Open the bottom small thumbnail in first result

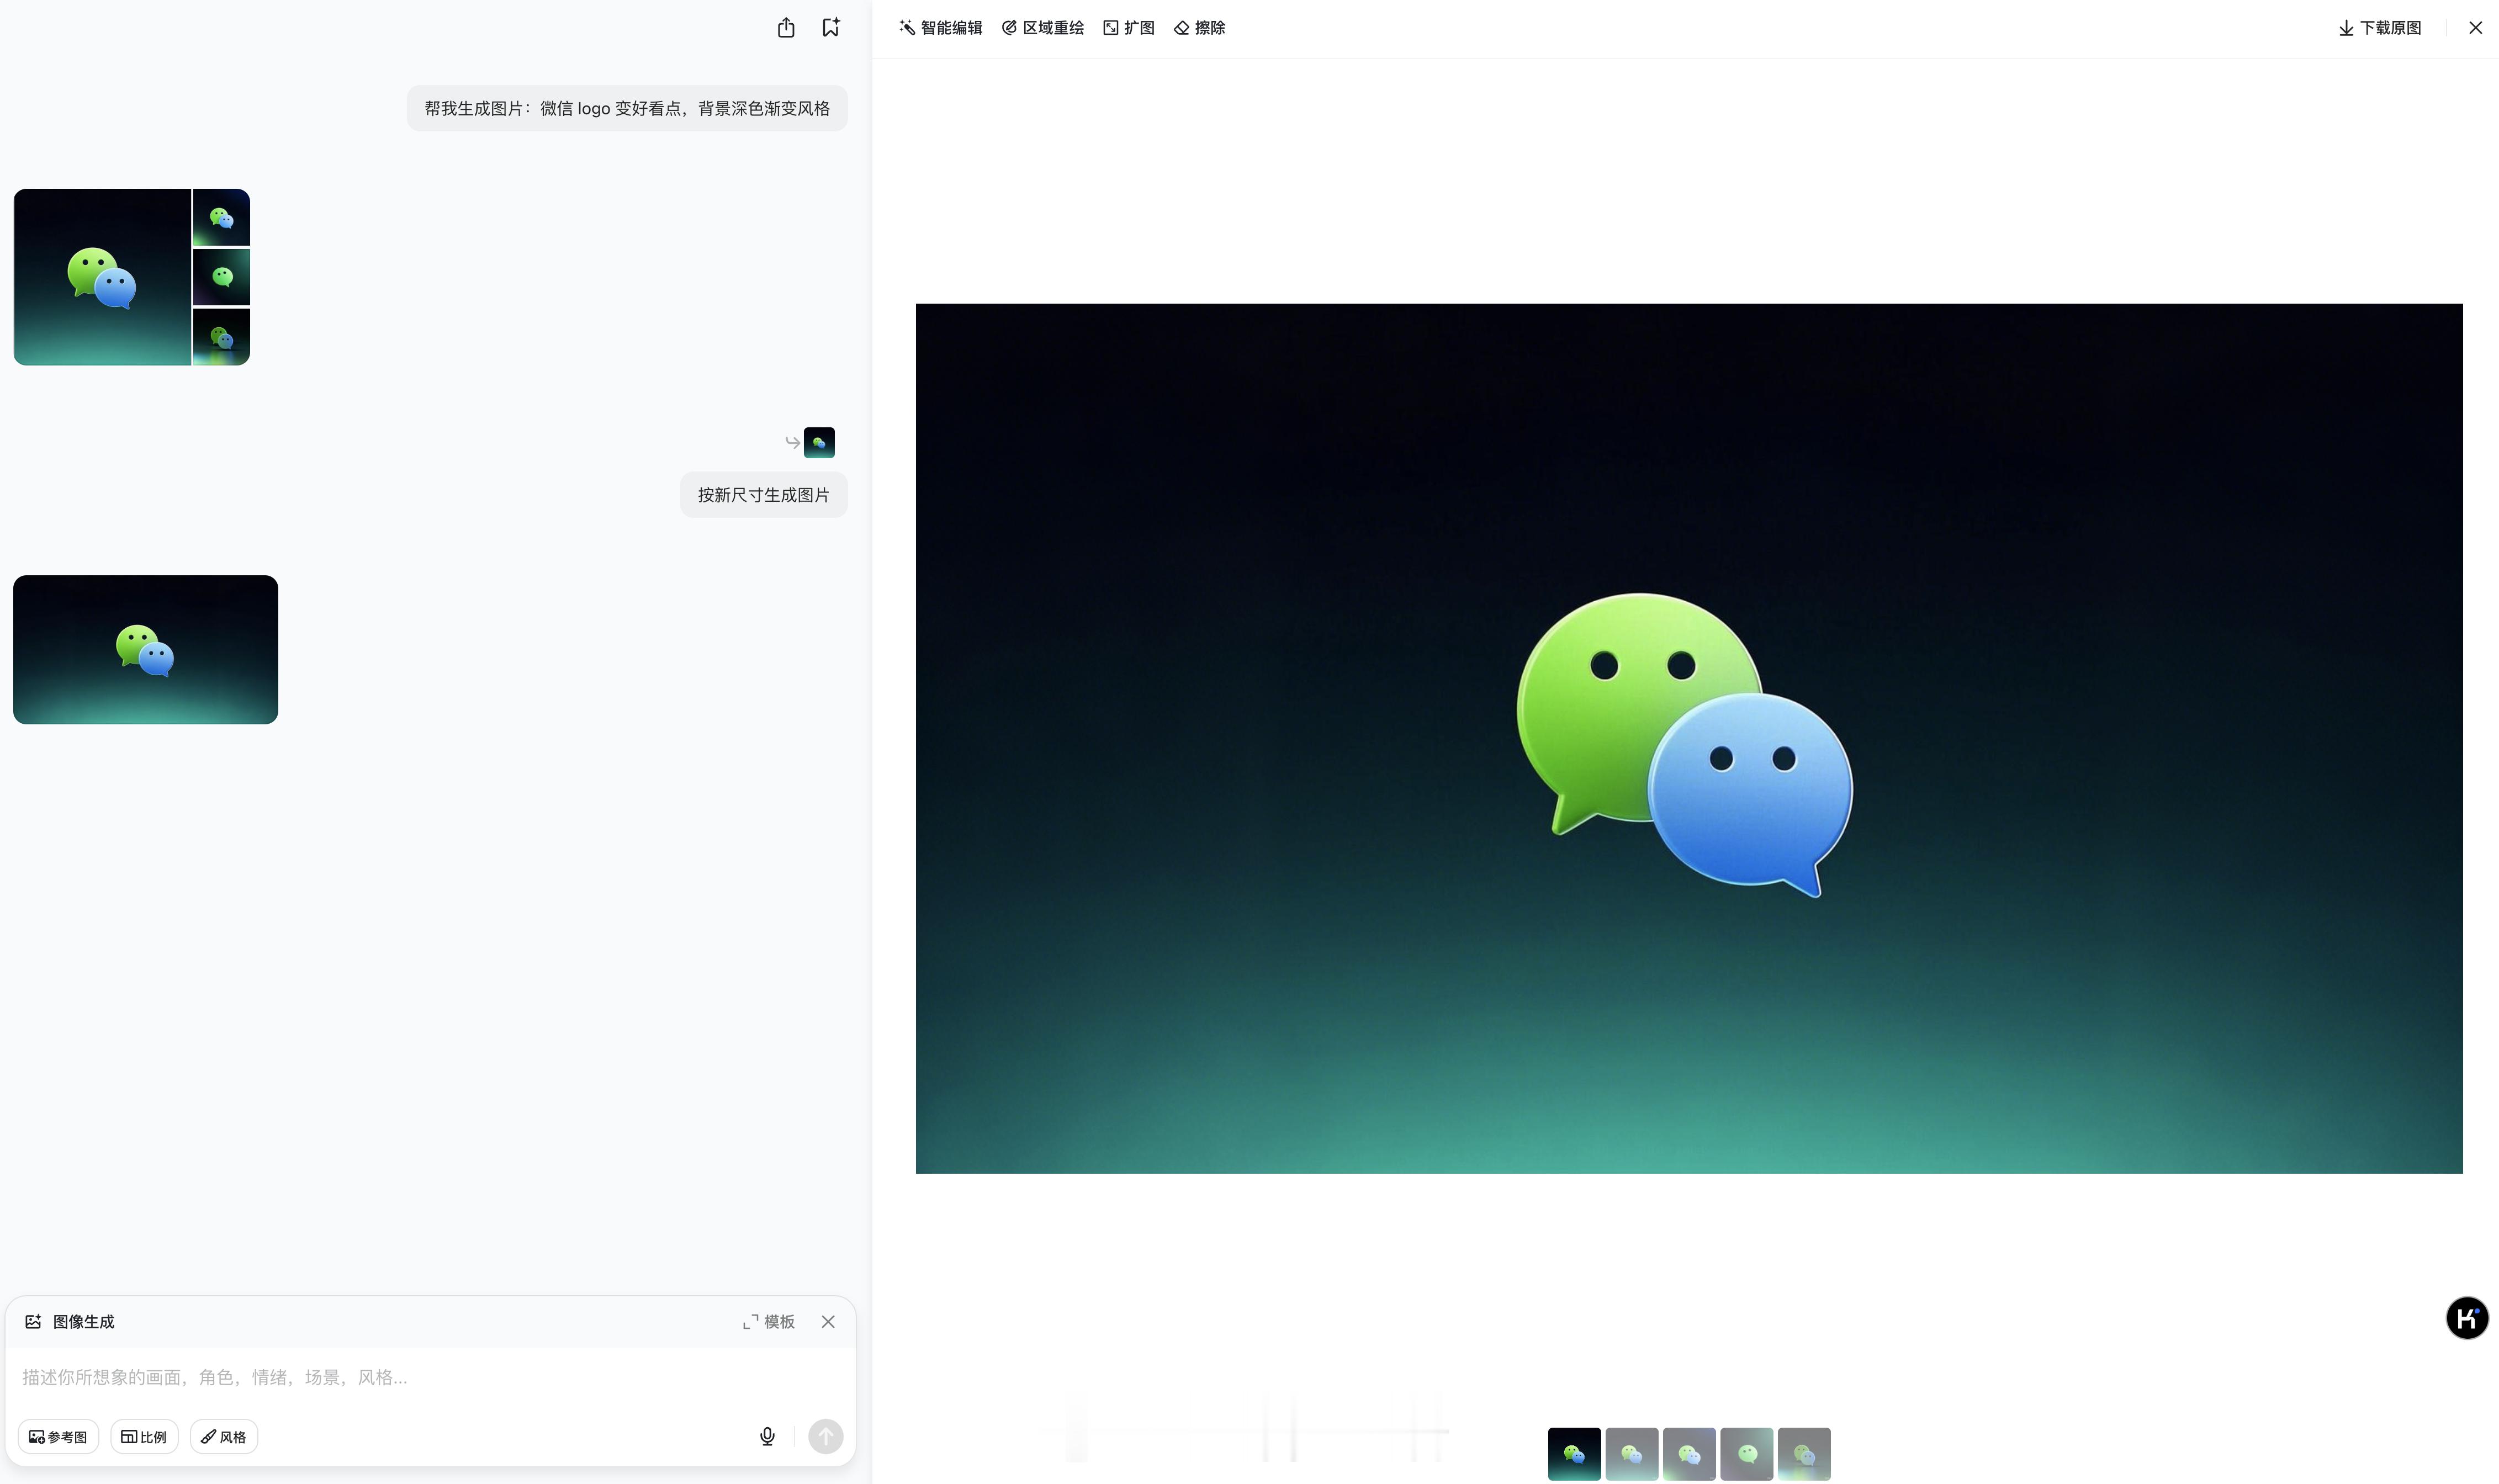tap(221, 337)
